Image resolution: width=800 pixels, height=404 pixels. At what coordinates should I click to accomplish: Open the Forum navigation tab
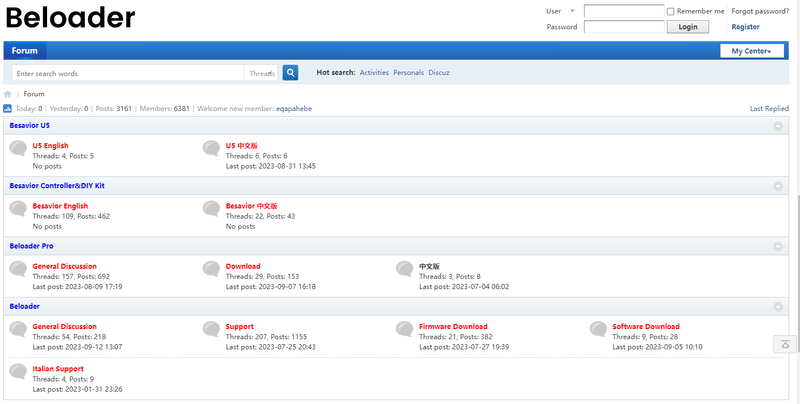tap(24, 50)
